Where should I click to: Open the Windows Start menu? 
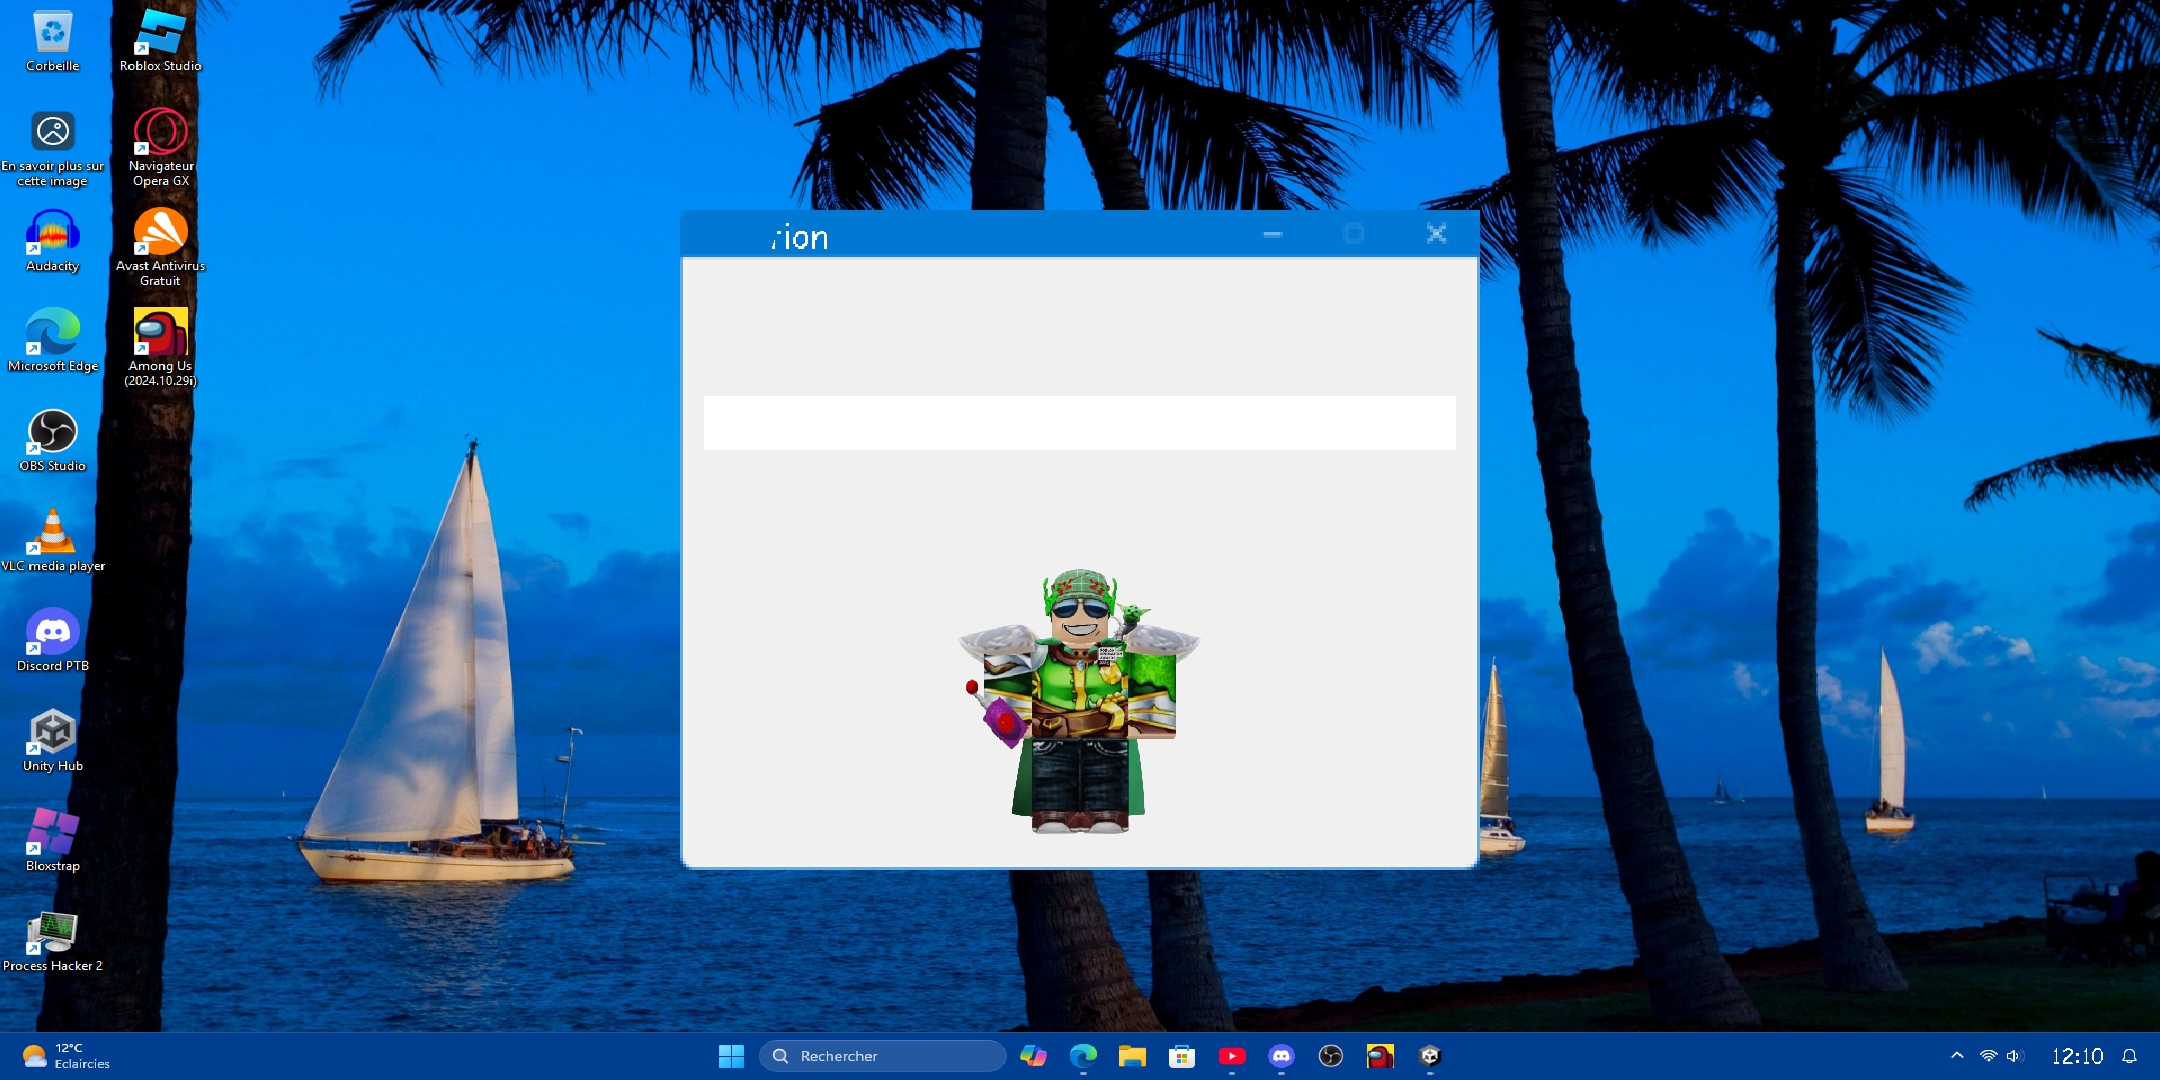pyautogui.click(x=731, y=1056)
